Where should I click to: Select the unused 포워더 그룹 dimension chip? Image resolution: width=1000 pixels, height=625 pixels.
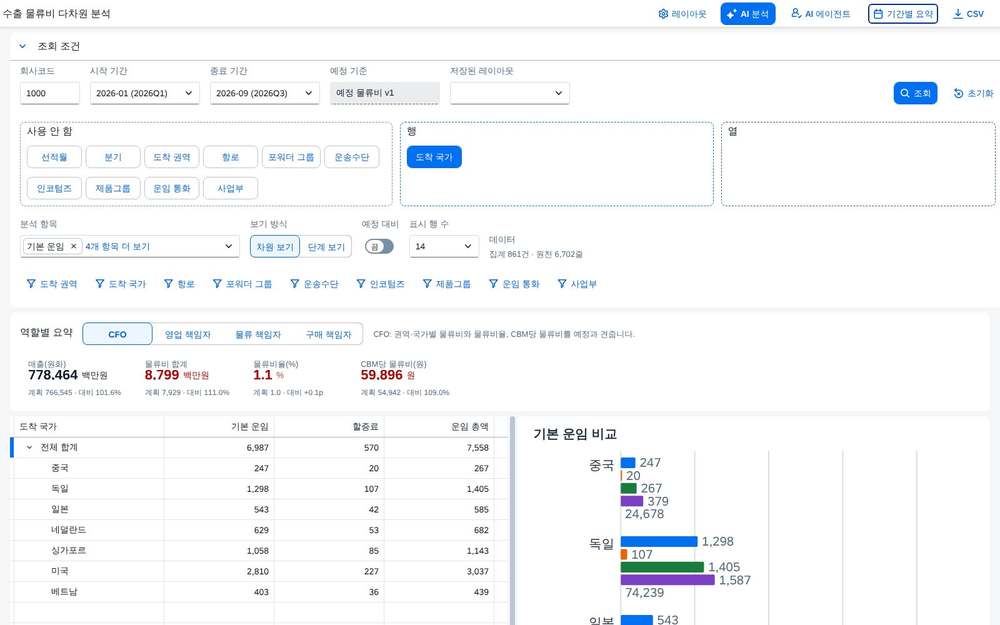point(291,157)
